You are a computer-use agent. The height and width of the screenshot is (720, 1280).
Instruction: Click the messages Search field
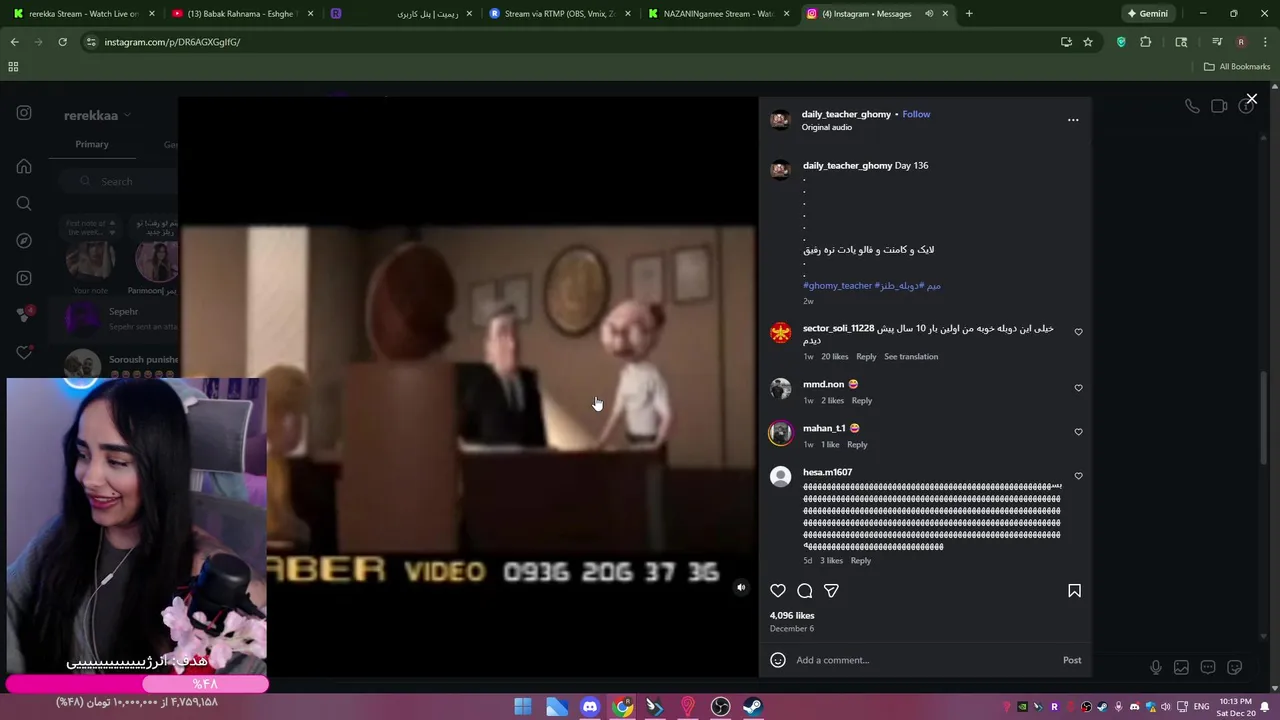coord(118,181)
